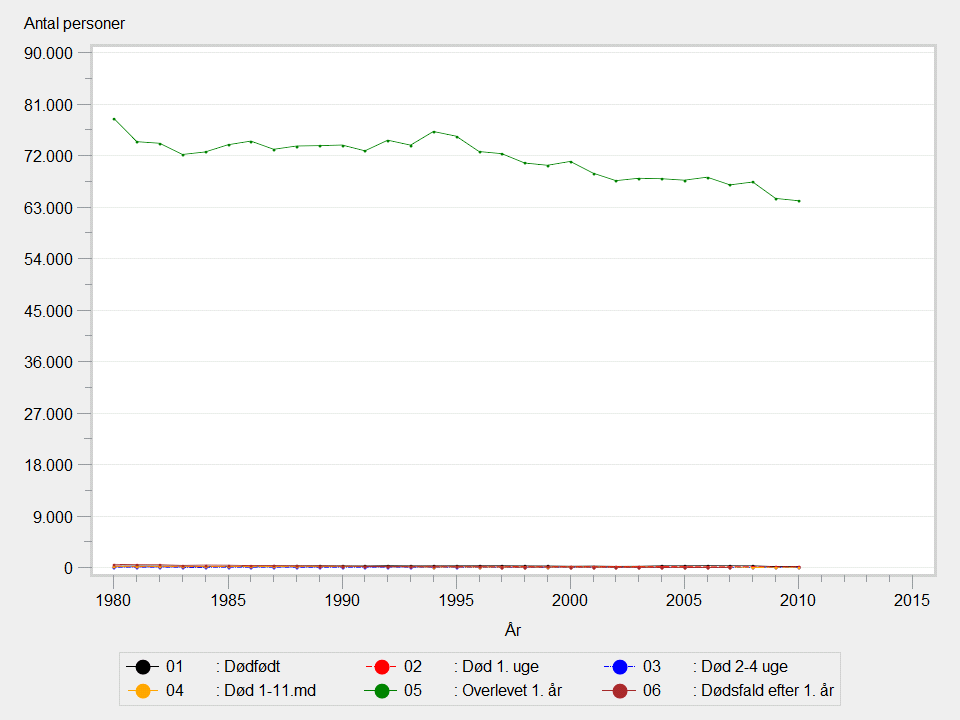Image resolution: width=960 pixels, height=720 pixels.
Task: Select the 'Overlevet 1. år' legend text
Action: 506,691
